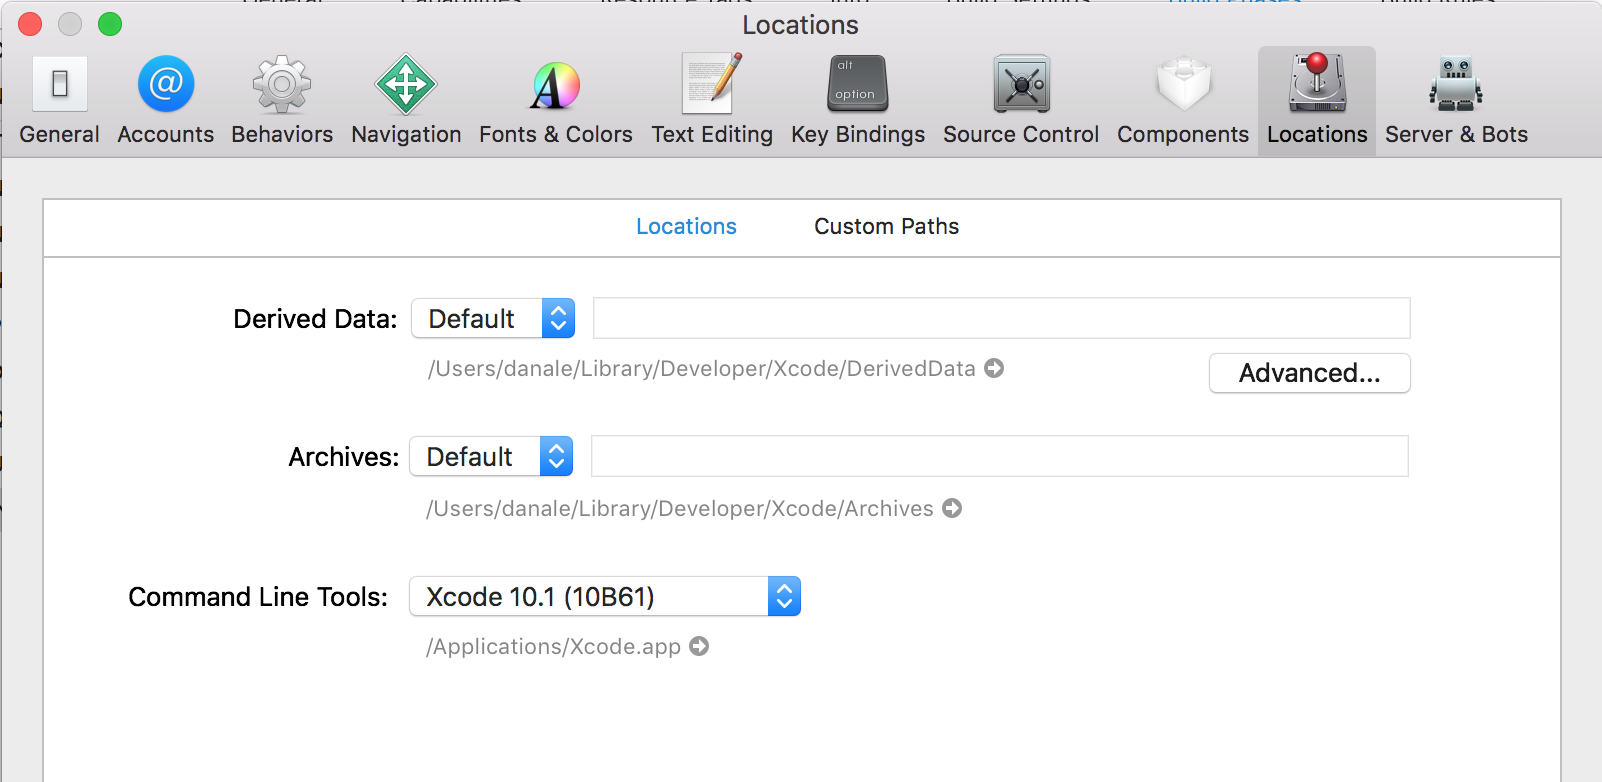Click the Archives folder path text
Viewport: 1602px width, 782px height.
point(680,509)
